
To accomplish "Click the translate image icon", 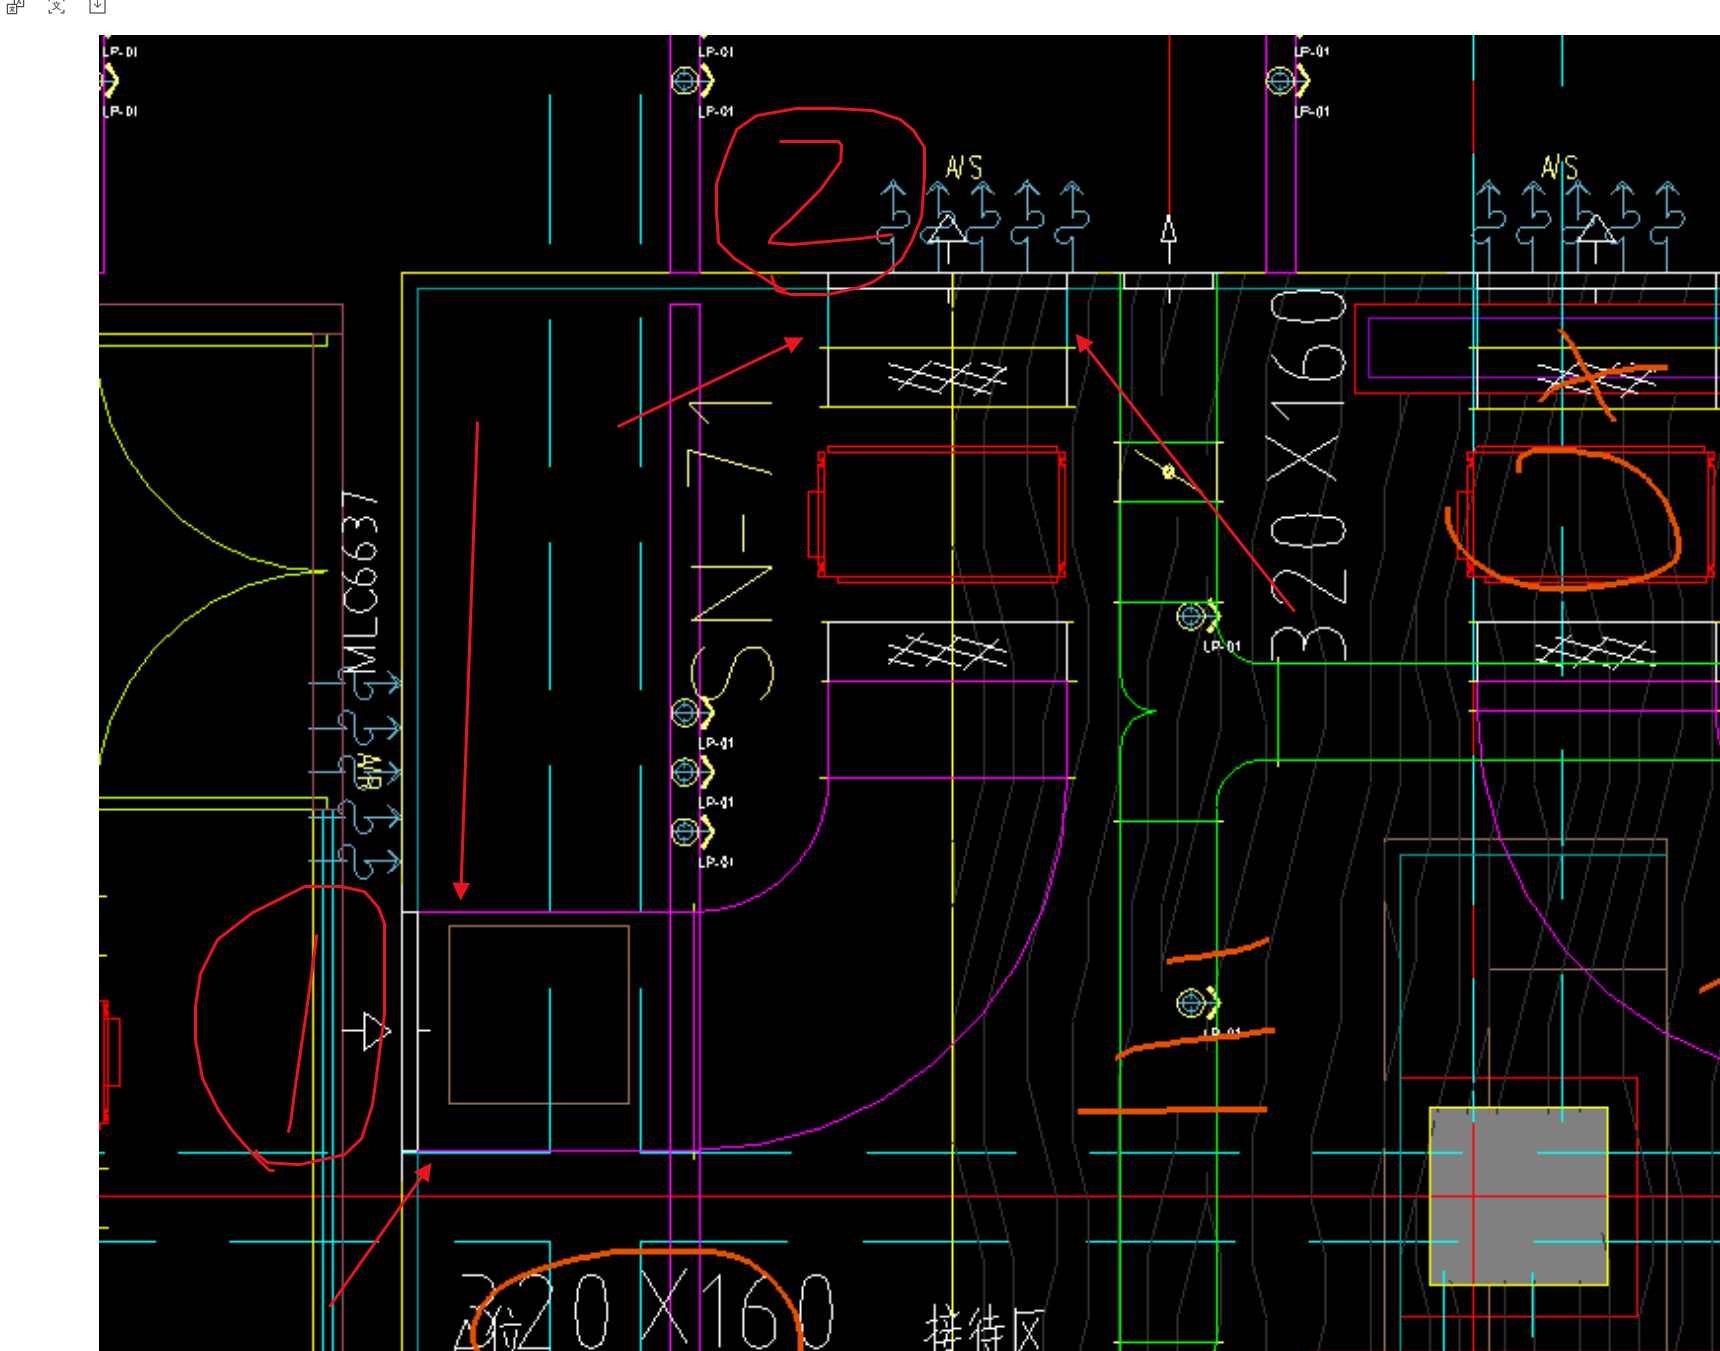I will pyautogui.click(x=15, y=6).
